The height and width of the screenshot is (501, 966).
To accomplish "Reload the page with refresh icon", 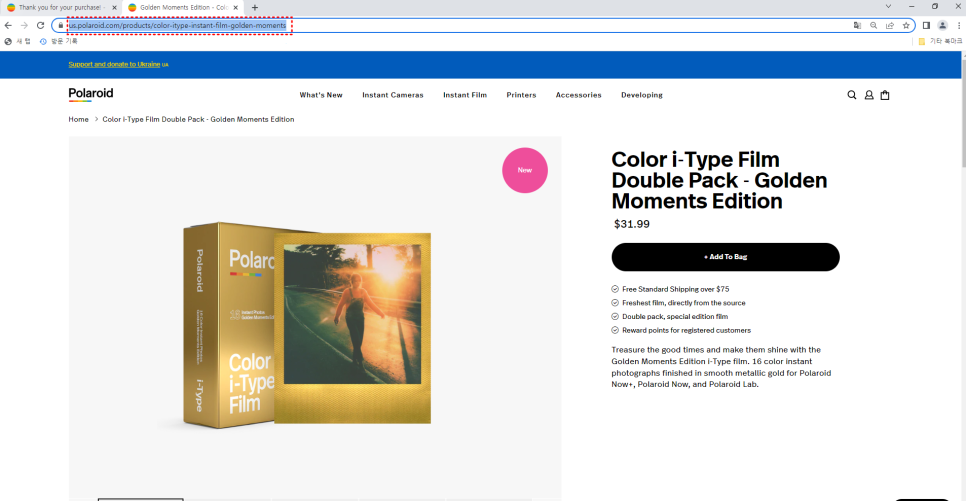I will (41, 25).
